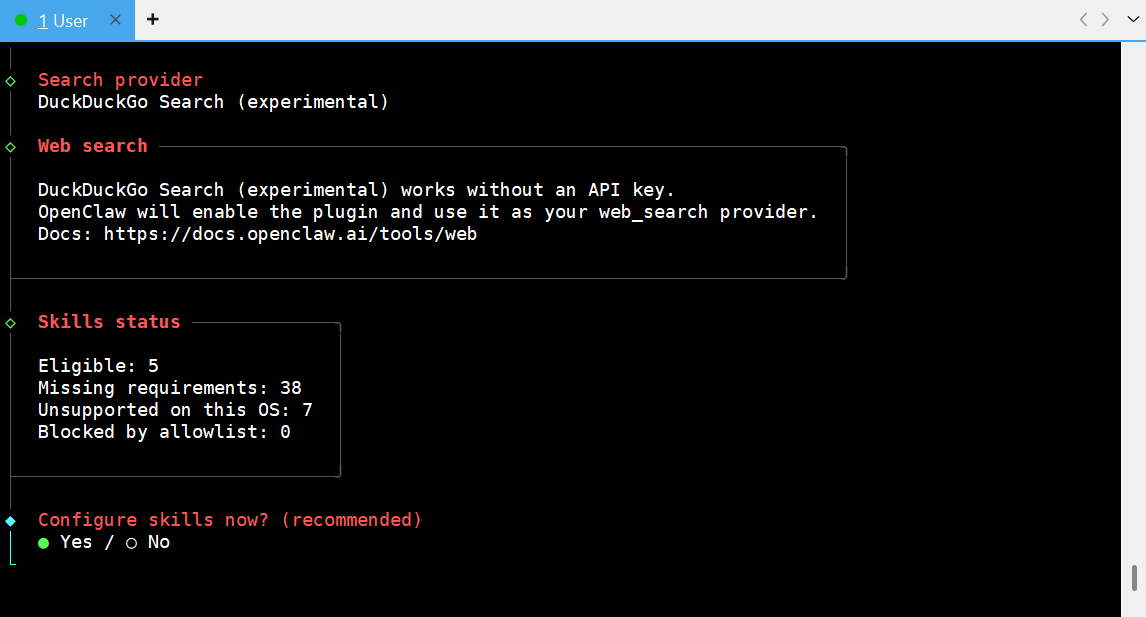
Task: Click the green status dot on User tab
Action: click(x=21, y=20)
